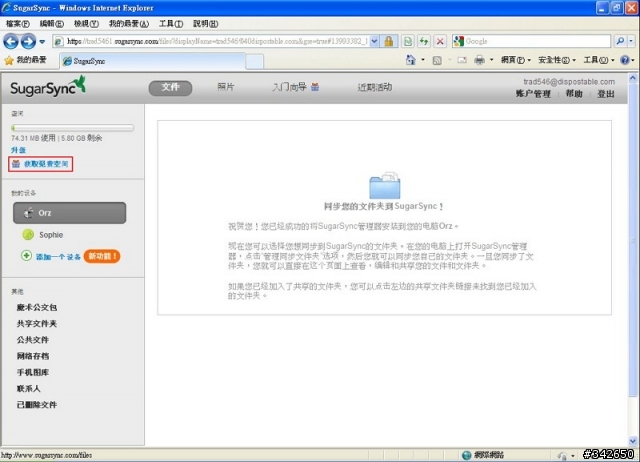Open 公共文件 in sidebar

coord(33,340)
